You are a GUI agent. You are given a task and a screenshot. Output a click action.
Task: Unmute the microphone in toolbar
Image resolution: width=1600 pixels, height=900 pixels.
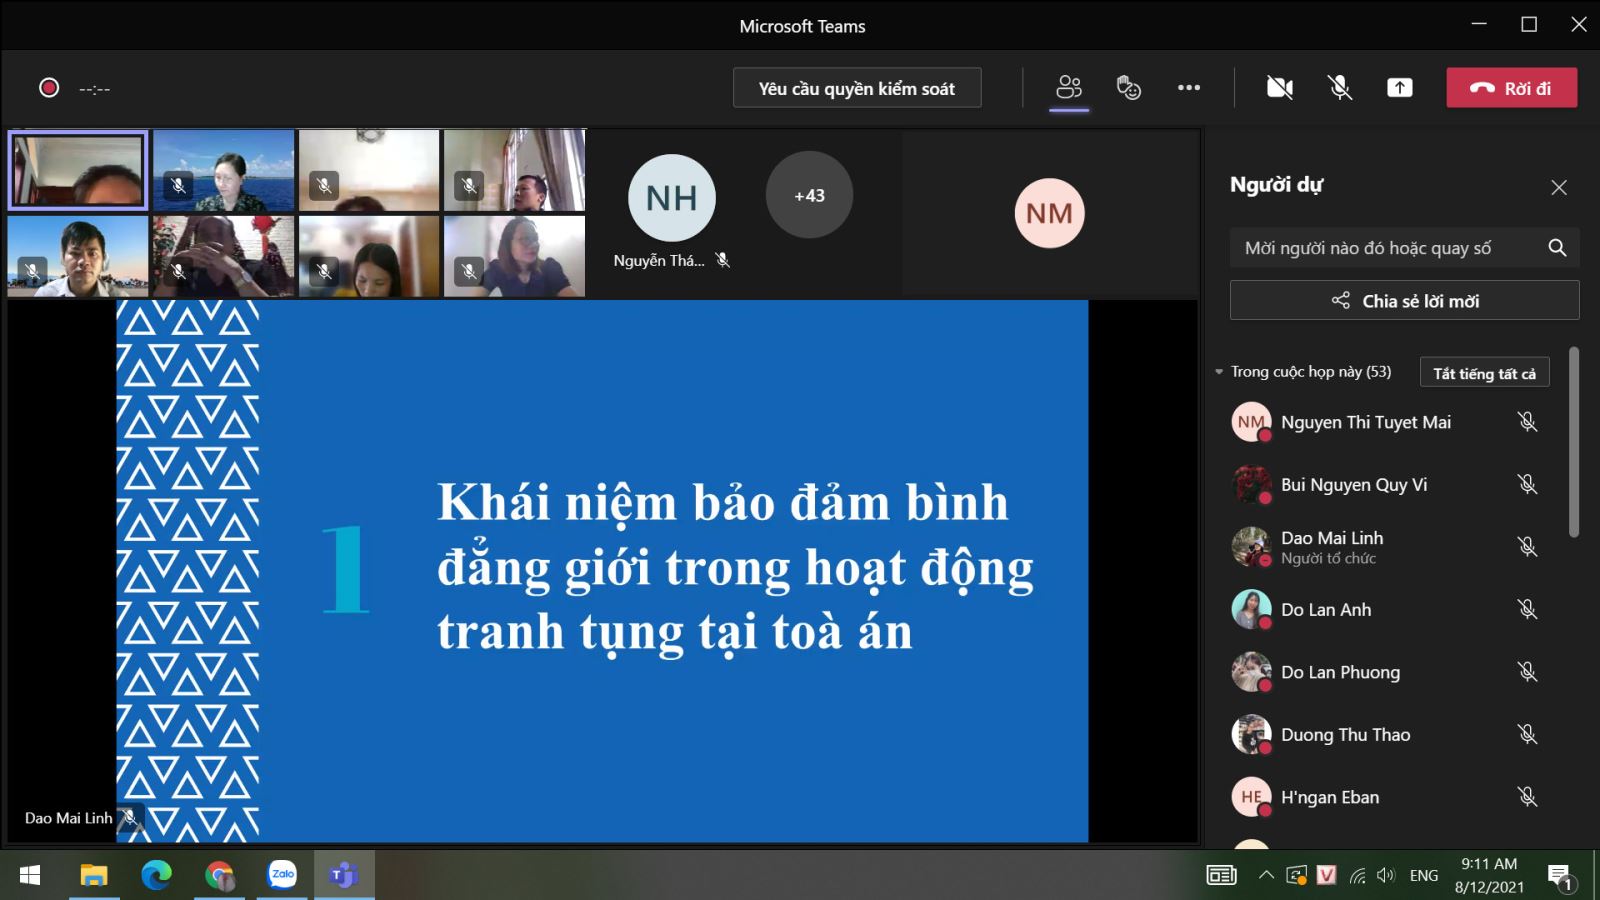1340,88
